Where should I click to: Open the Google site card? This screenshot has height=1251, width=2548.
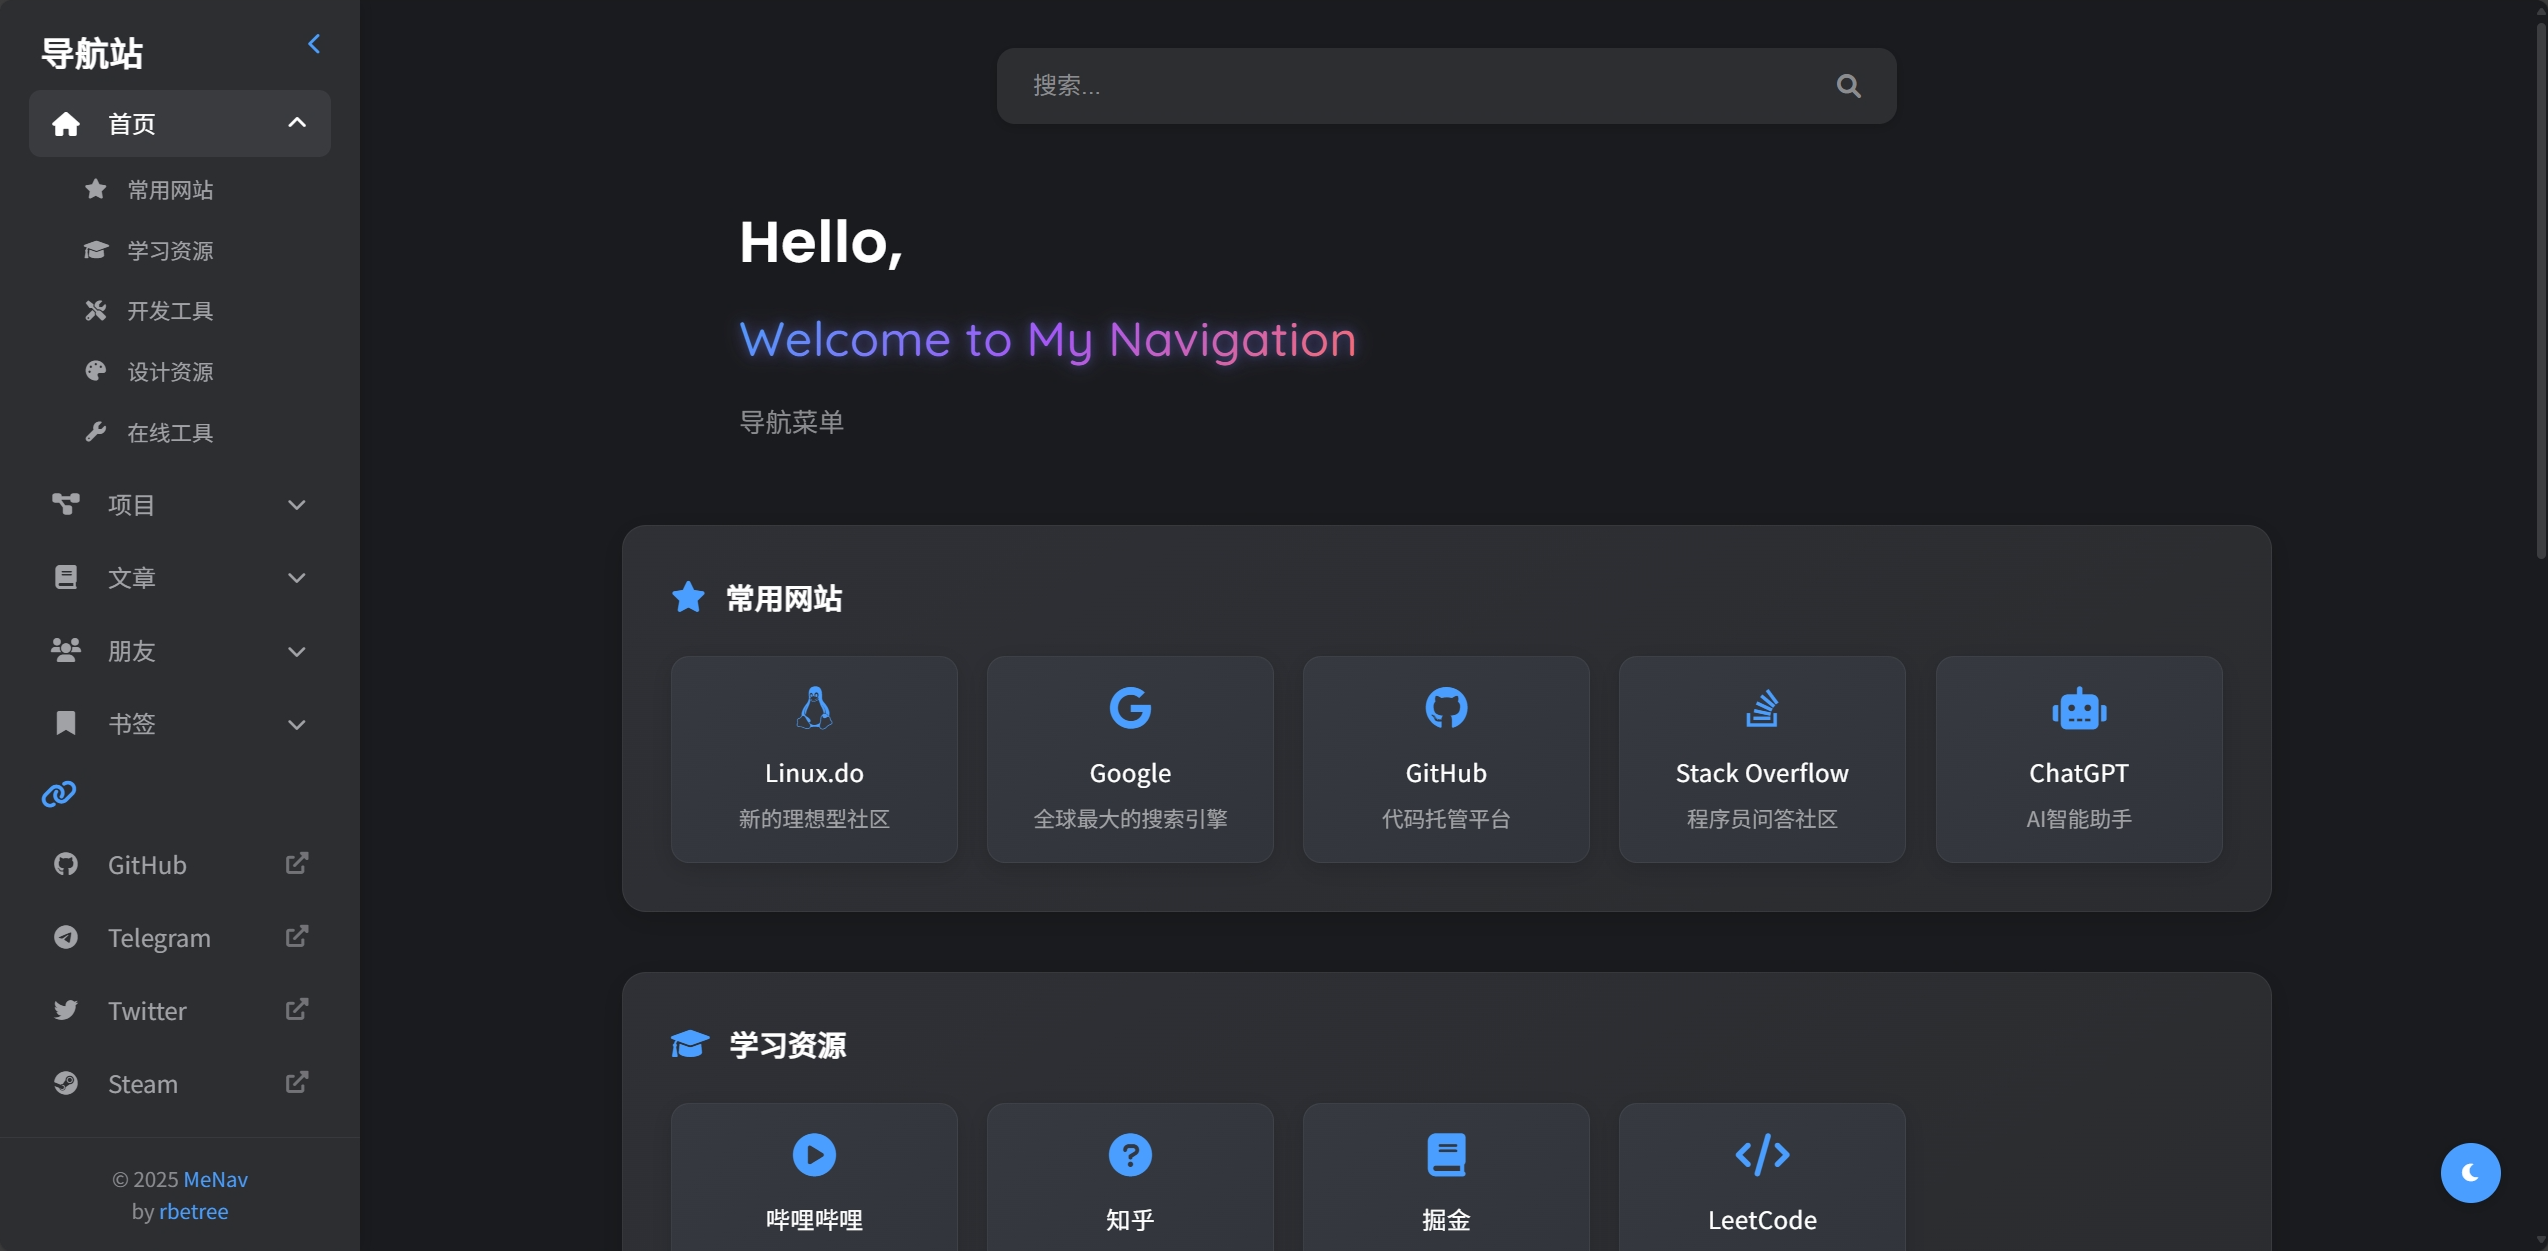[x=1129, y=758]
